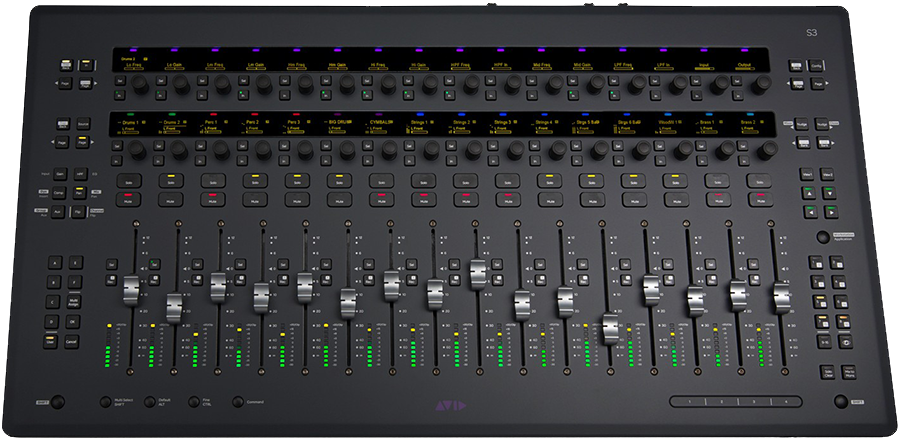The height and width of the screenshot is (443, 900).
Task: Grab the Strgs 5 fader cap
Action: pyautogui.click(x=610, y=329)
